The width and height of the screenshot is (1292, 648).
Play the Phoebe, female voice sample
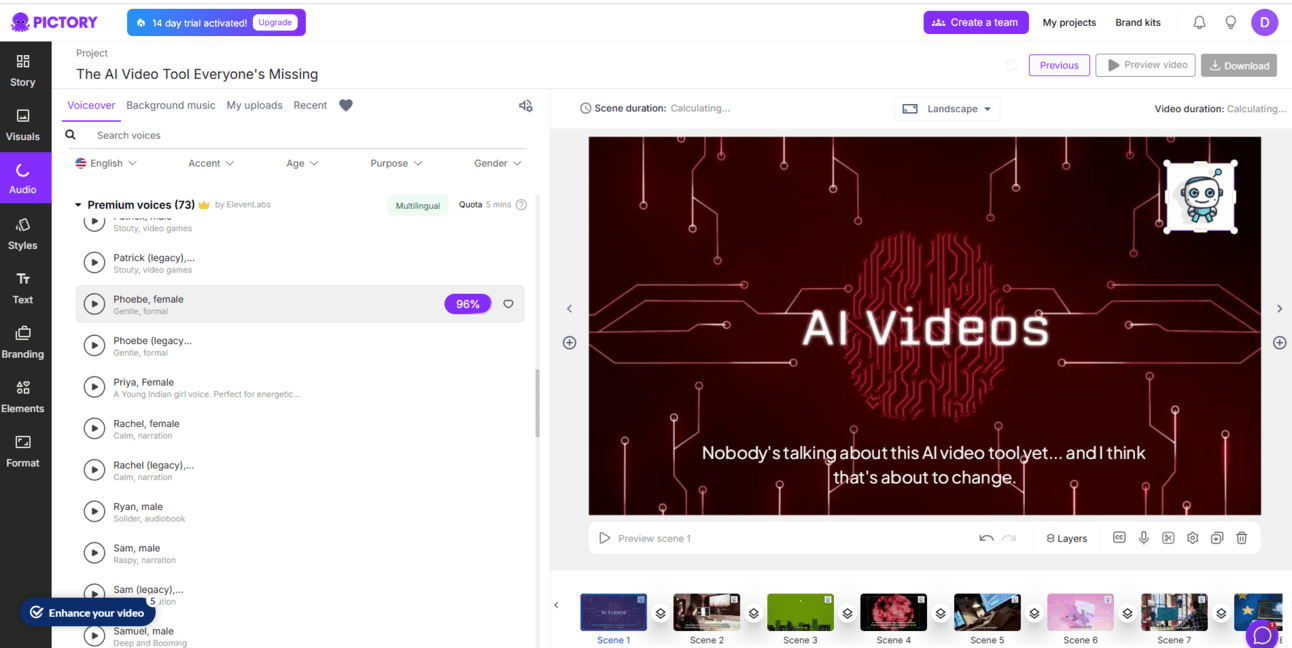(x=94, y=304)
